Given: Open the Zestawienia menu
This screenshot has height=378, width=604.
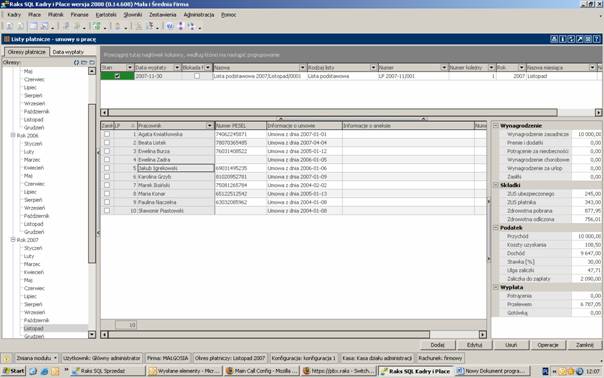Looking at the screenshot, I should pos(163,15).
